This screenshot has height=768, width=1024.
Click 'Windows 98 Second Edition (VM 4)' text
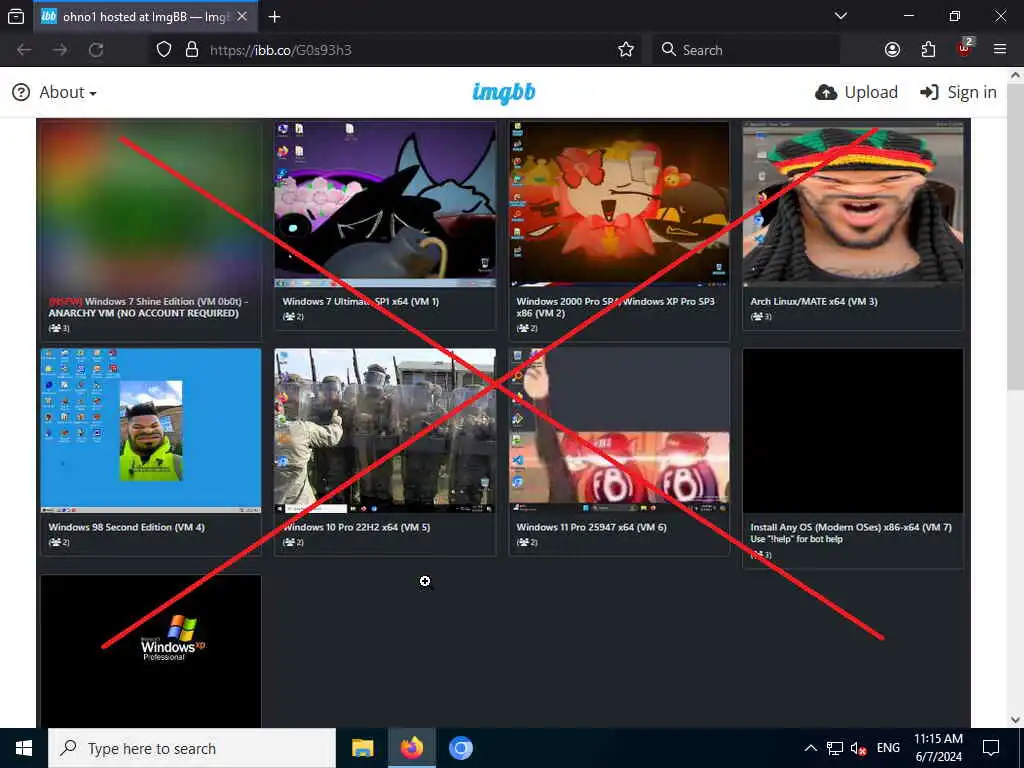click(x=127, y=527)
